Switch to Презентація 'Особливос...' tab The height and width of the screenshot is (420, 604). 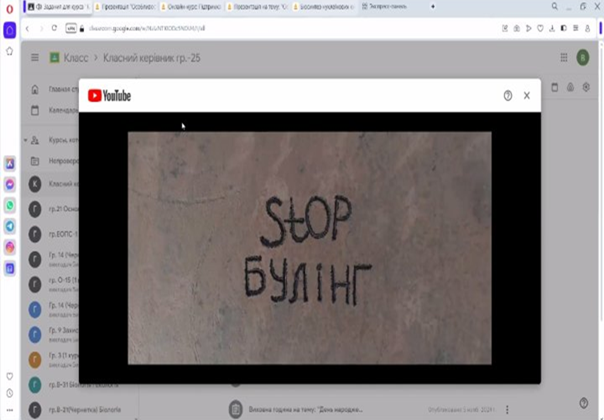pyautogui.click(x=125, y=7)
